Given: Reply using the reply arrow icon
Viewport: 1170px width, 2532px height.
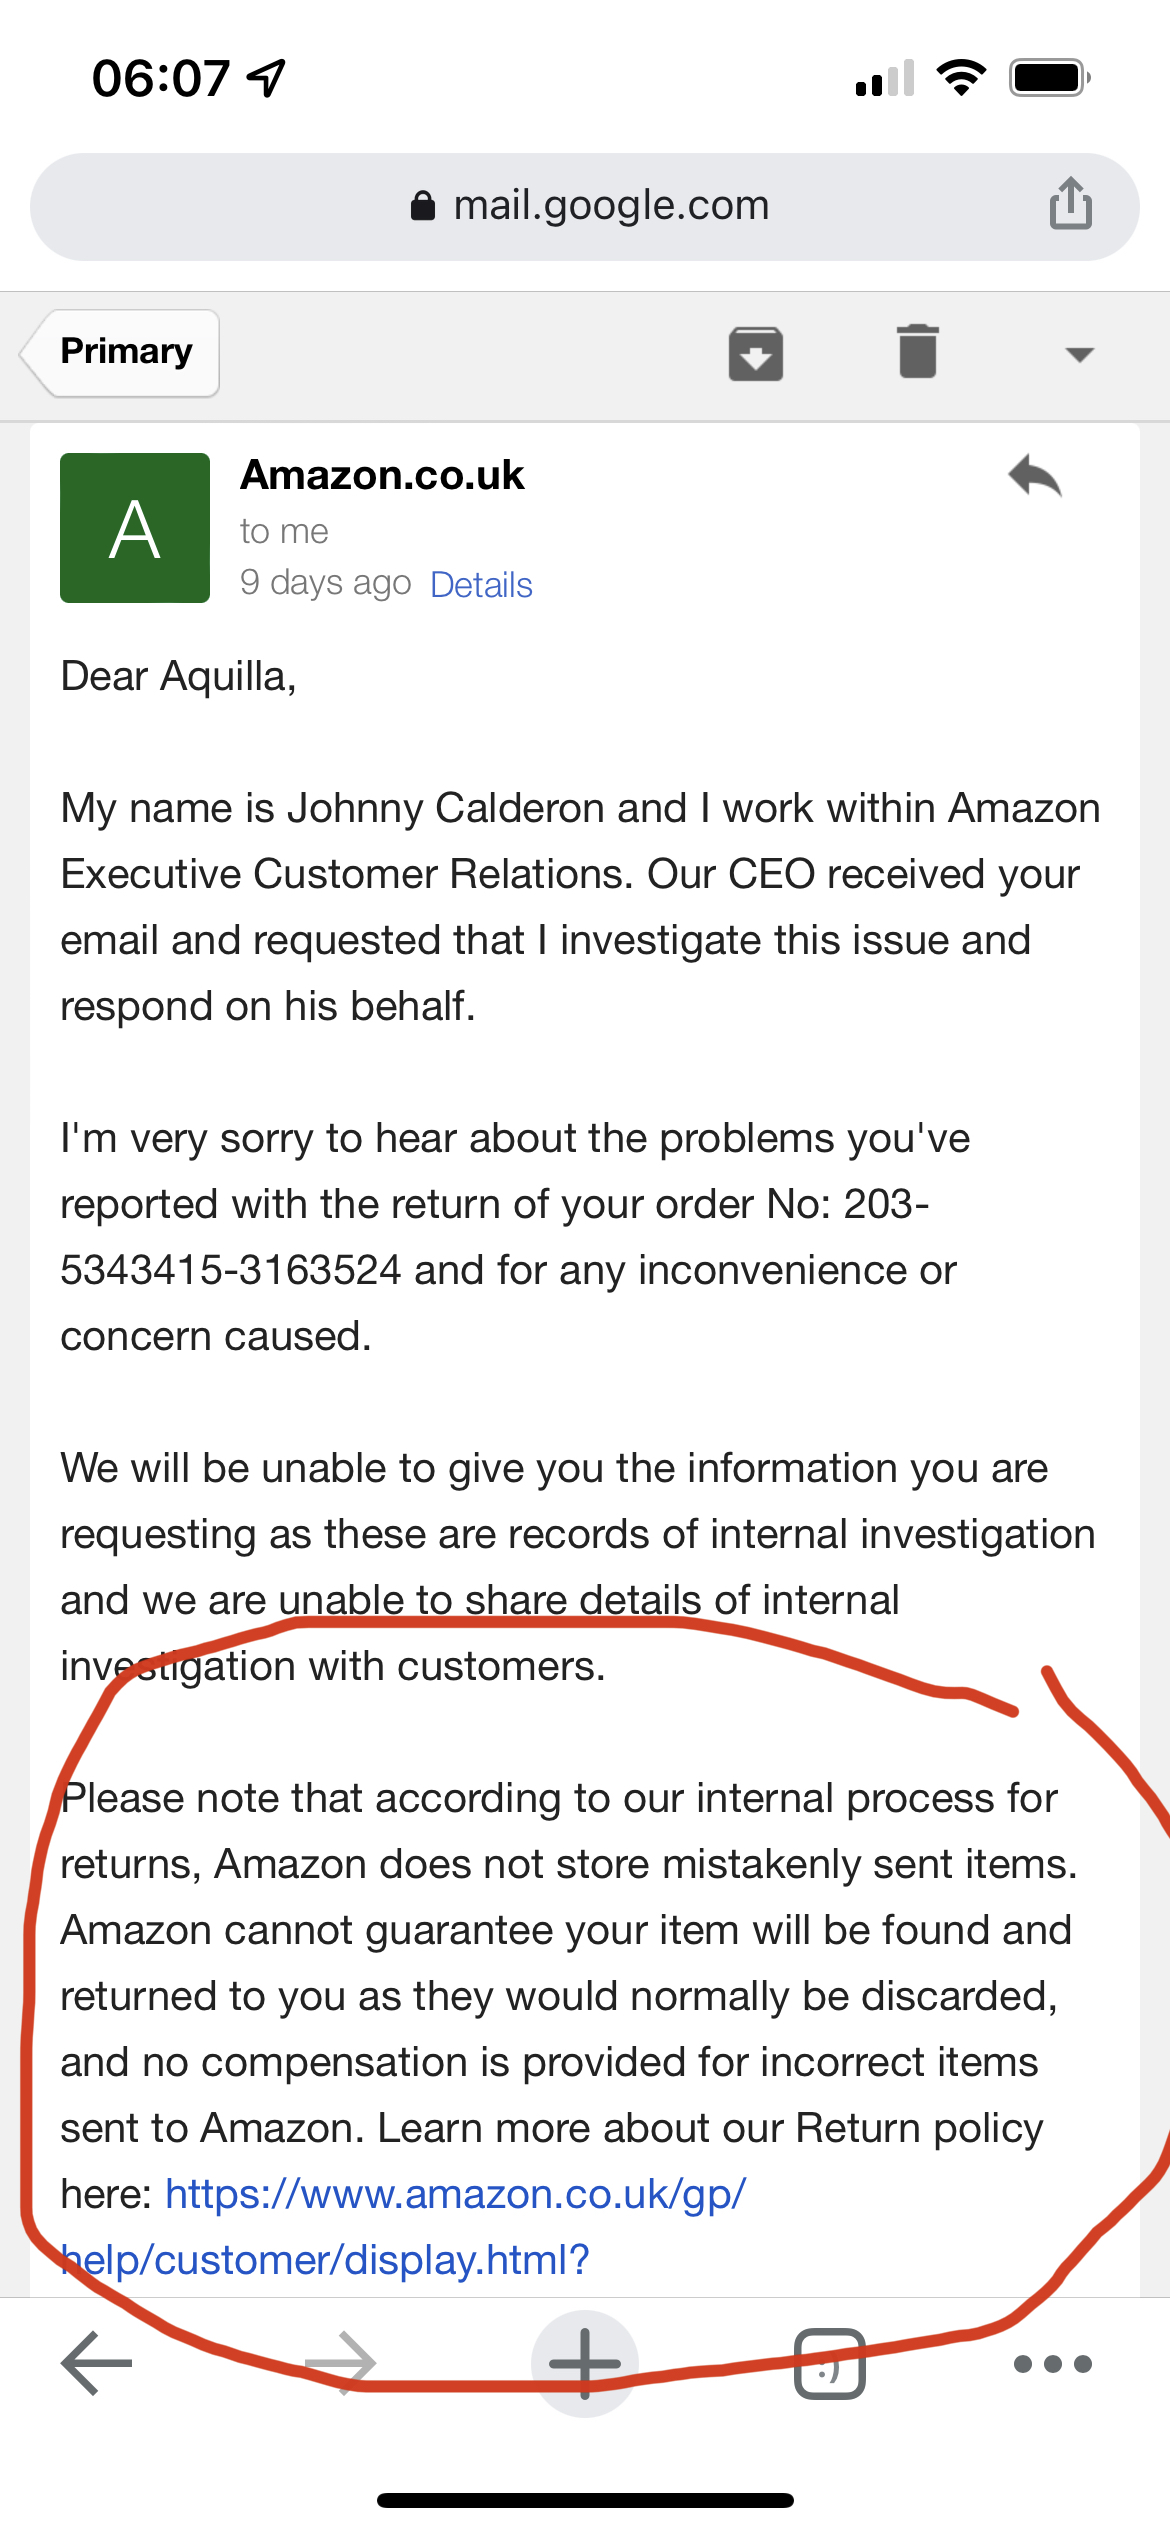Looking at the screenshot, I should click(x=1035, y=476).
